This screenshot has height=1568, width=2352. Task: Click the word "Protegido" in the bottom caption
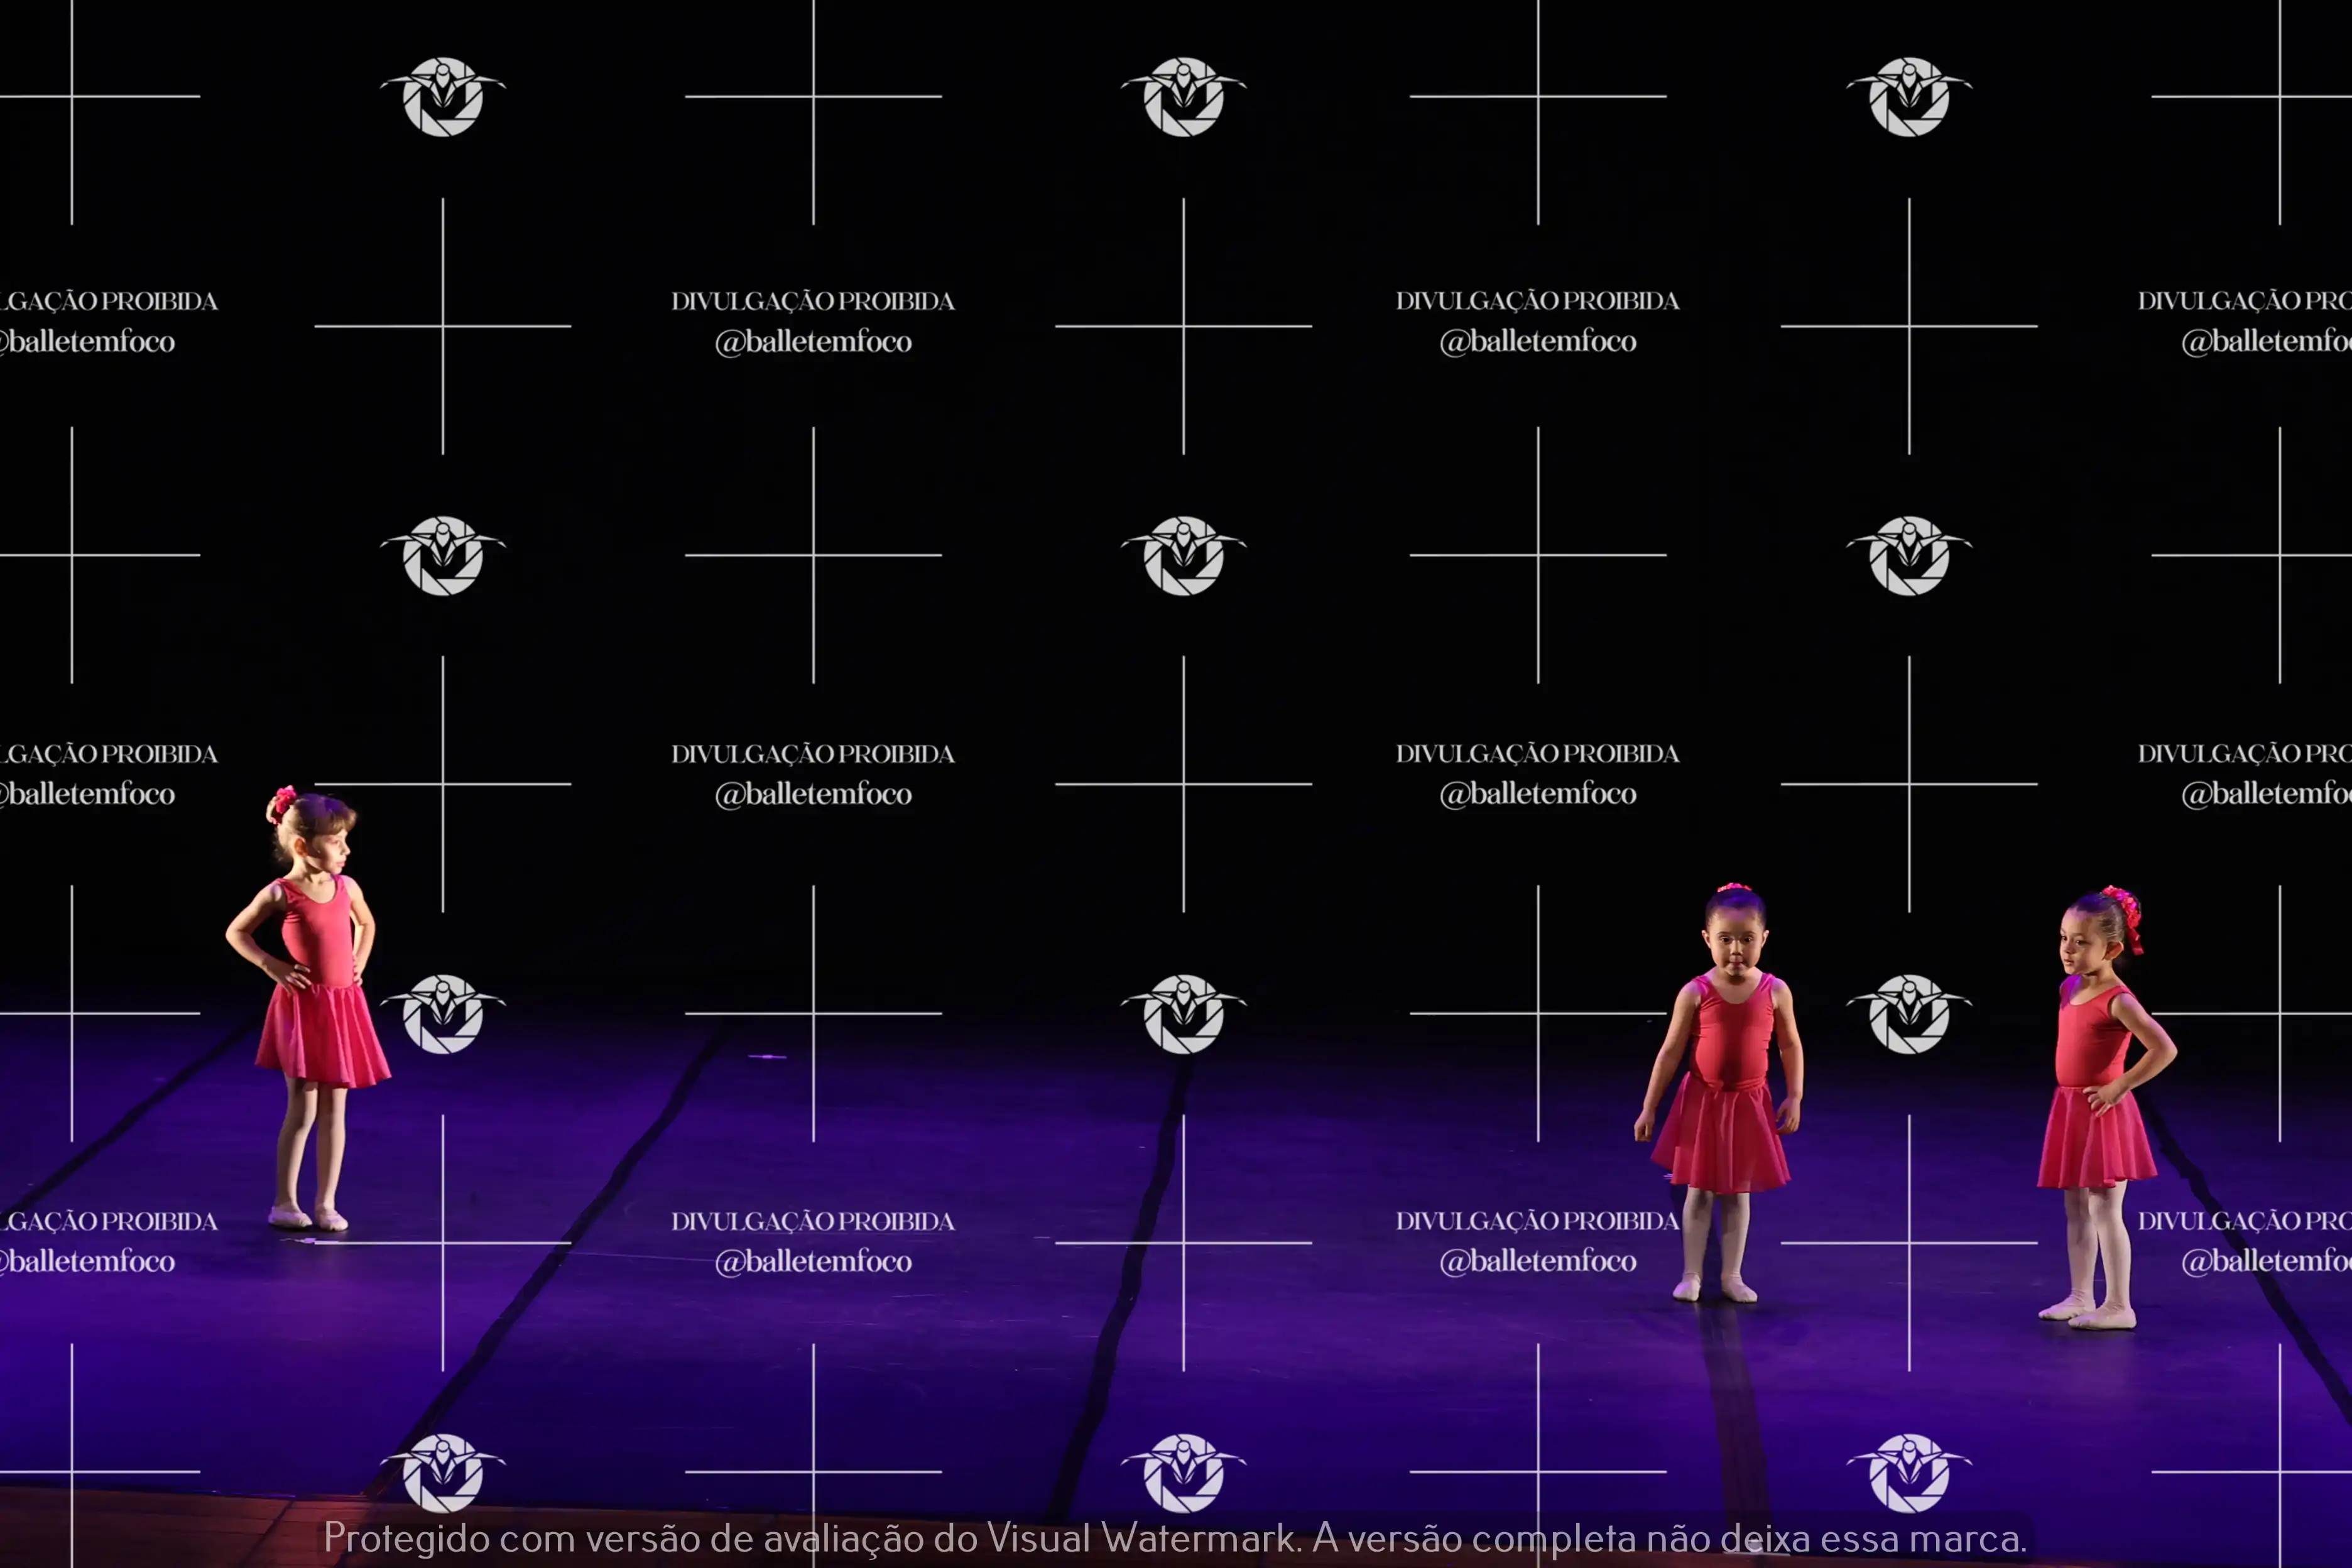tap(406, 1538)
